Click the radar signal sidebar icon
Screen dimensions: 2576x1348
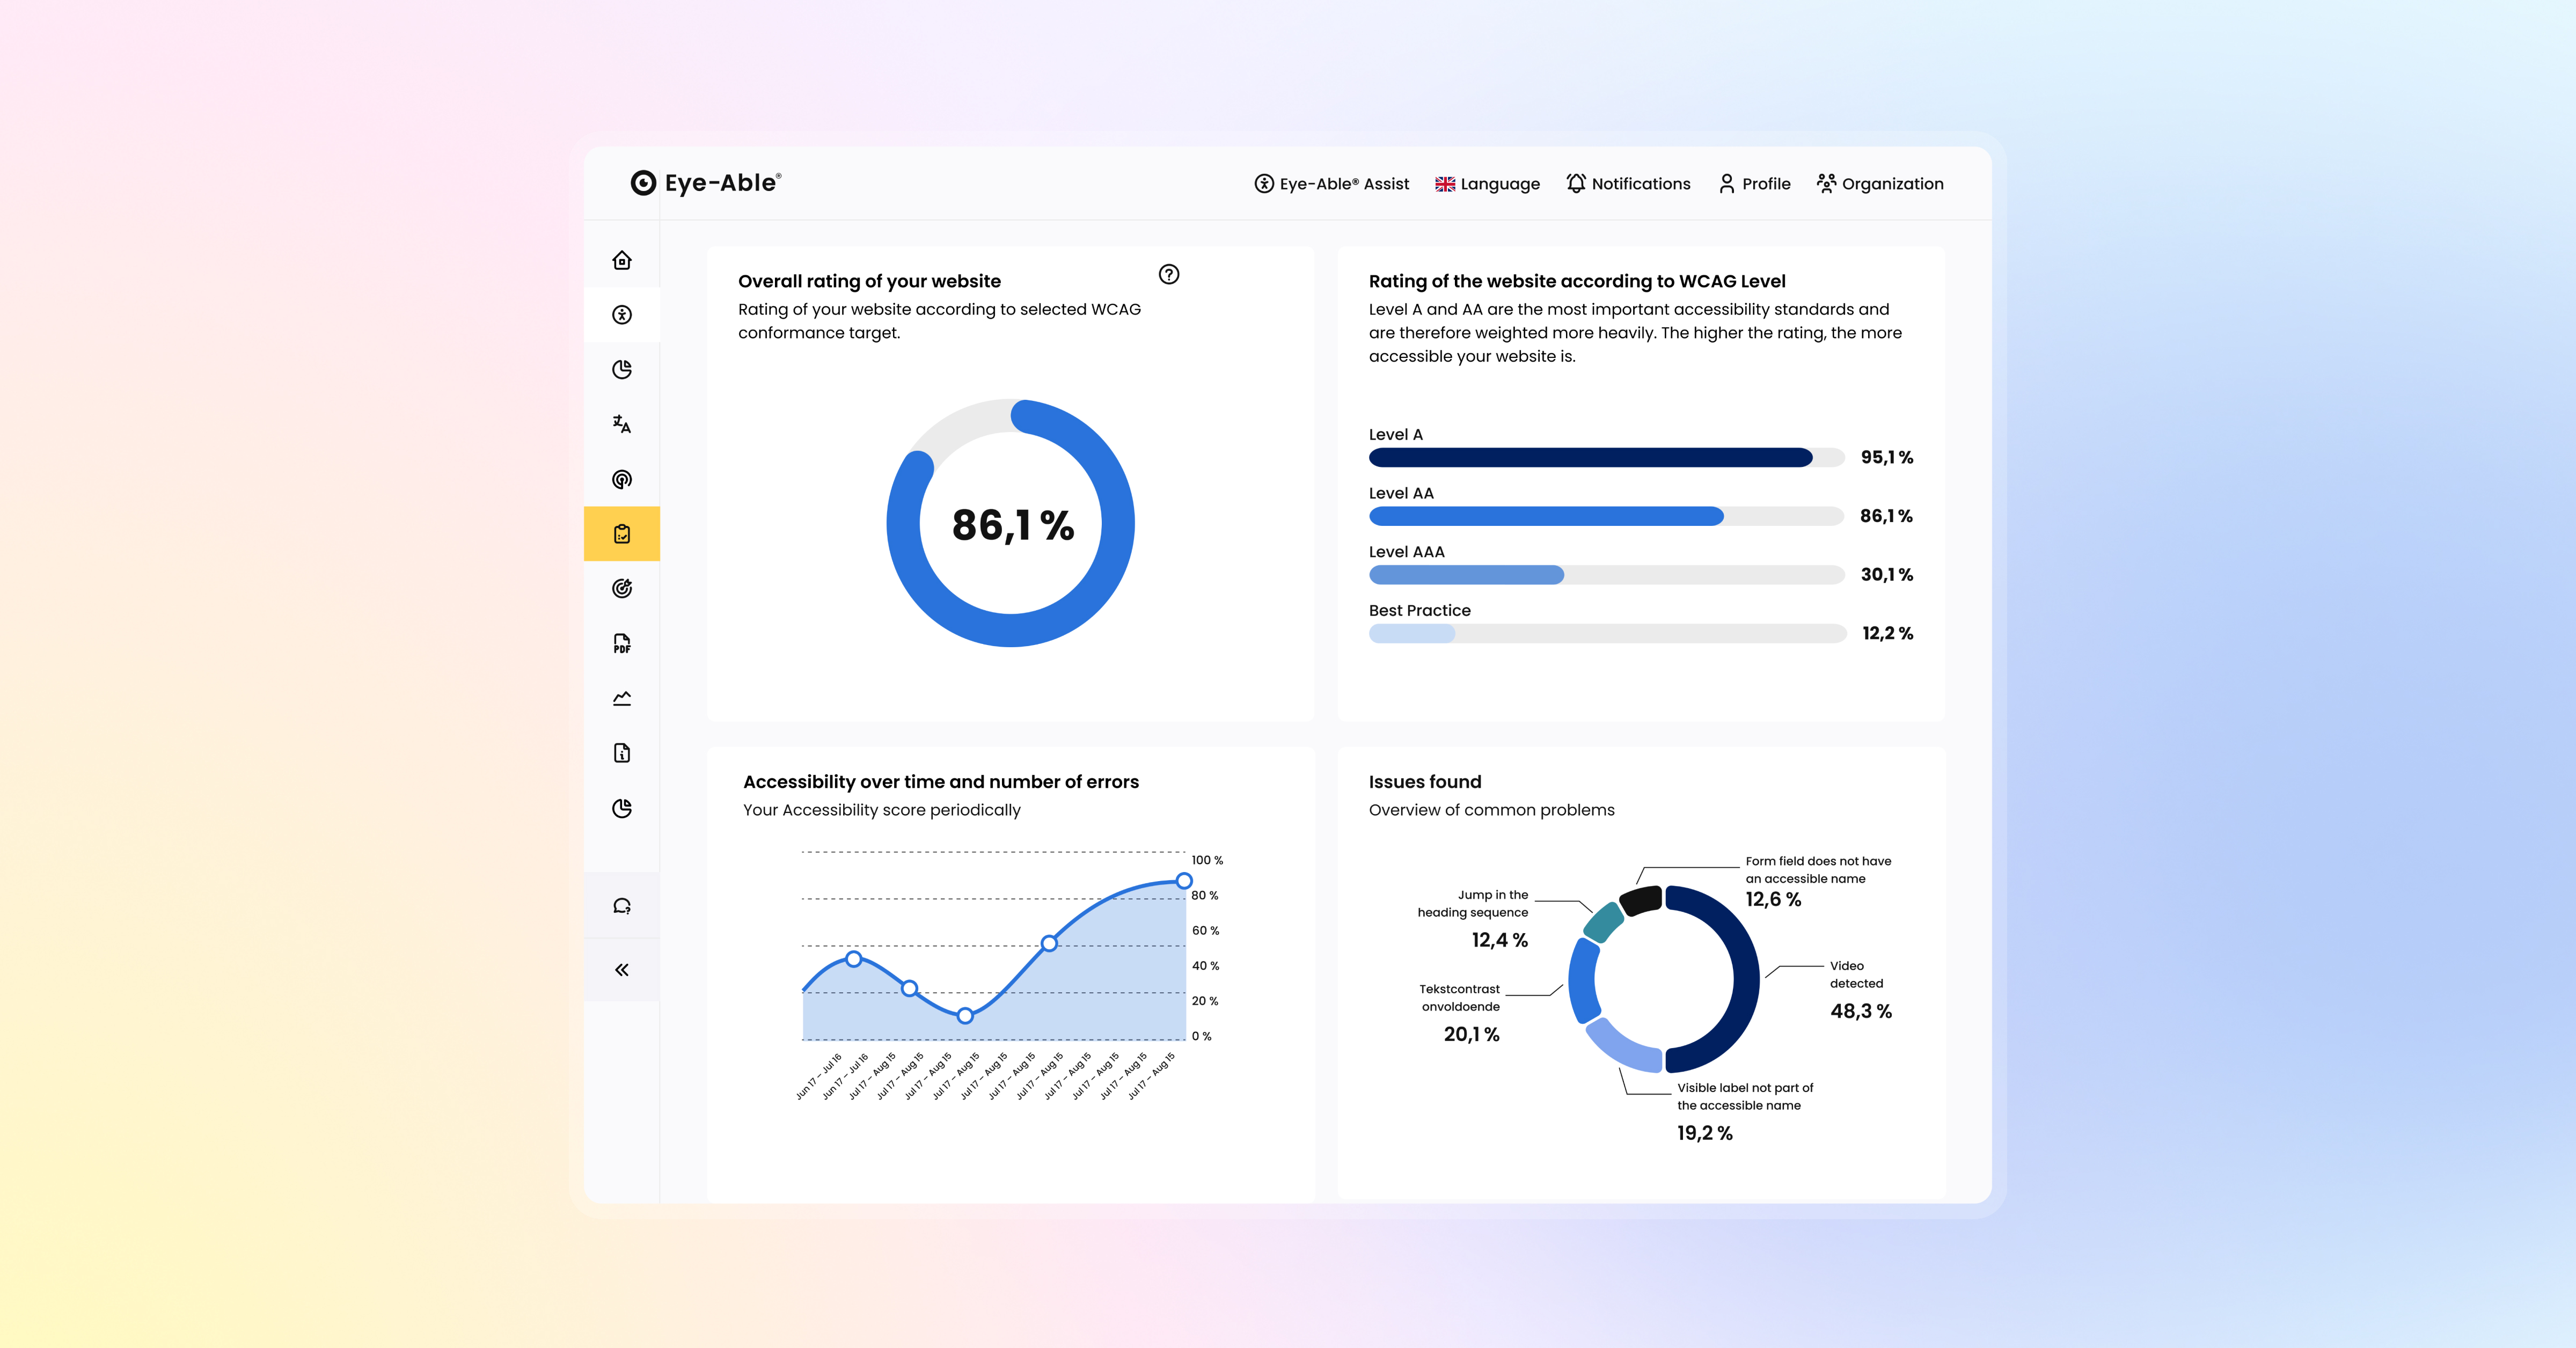622,479
